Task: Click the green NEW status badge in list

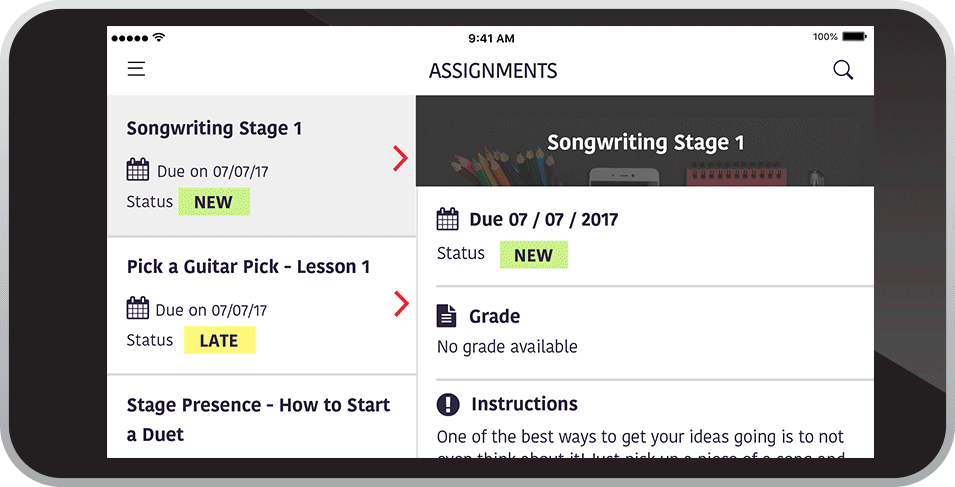Action: pos(214,201)
